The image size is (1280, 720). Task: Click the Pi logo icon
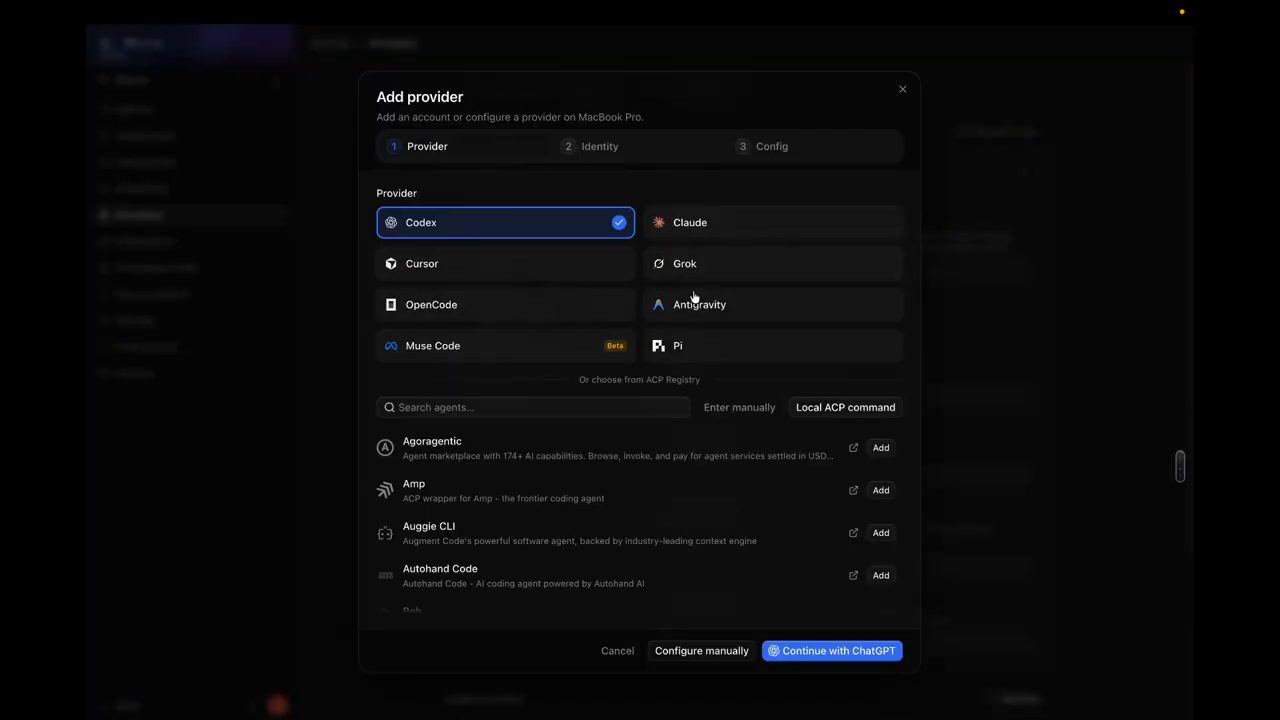[x=658, y=345]
